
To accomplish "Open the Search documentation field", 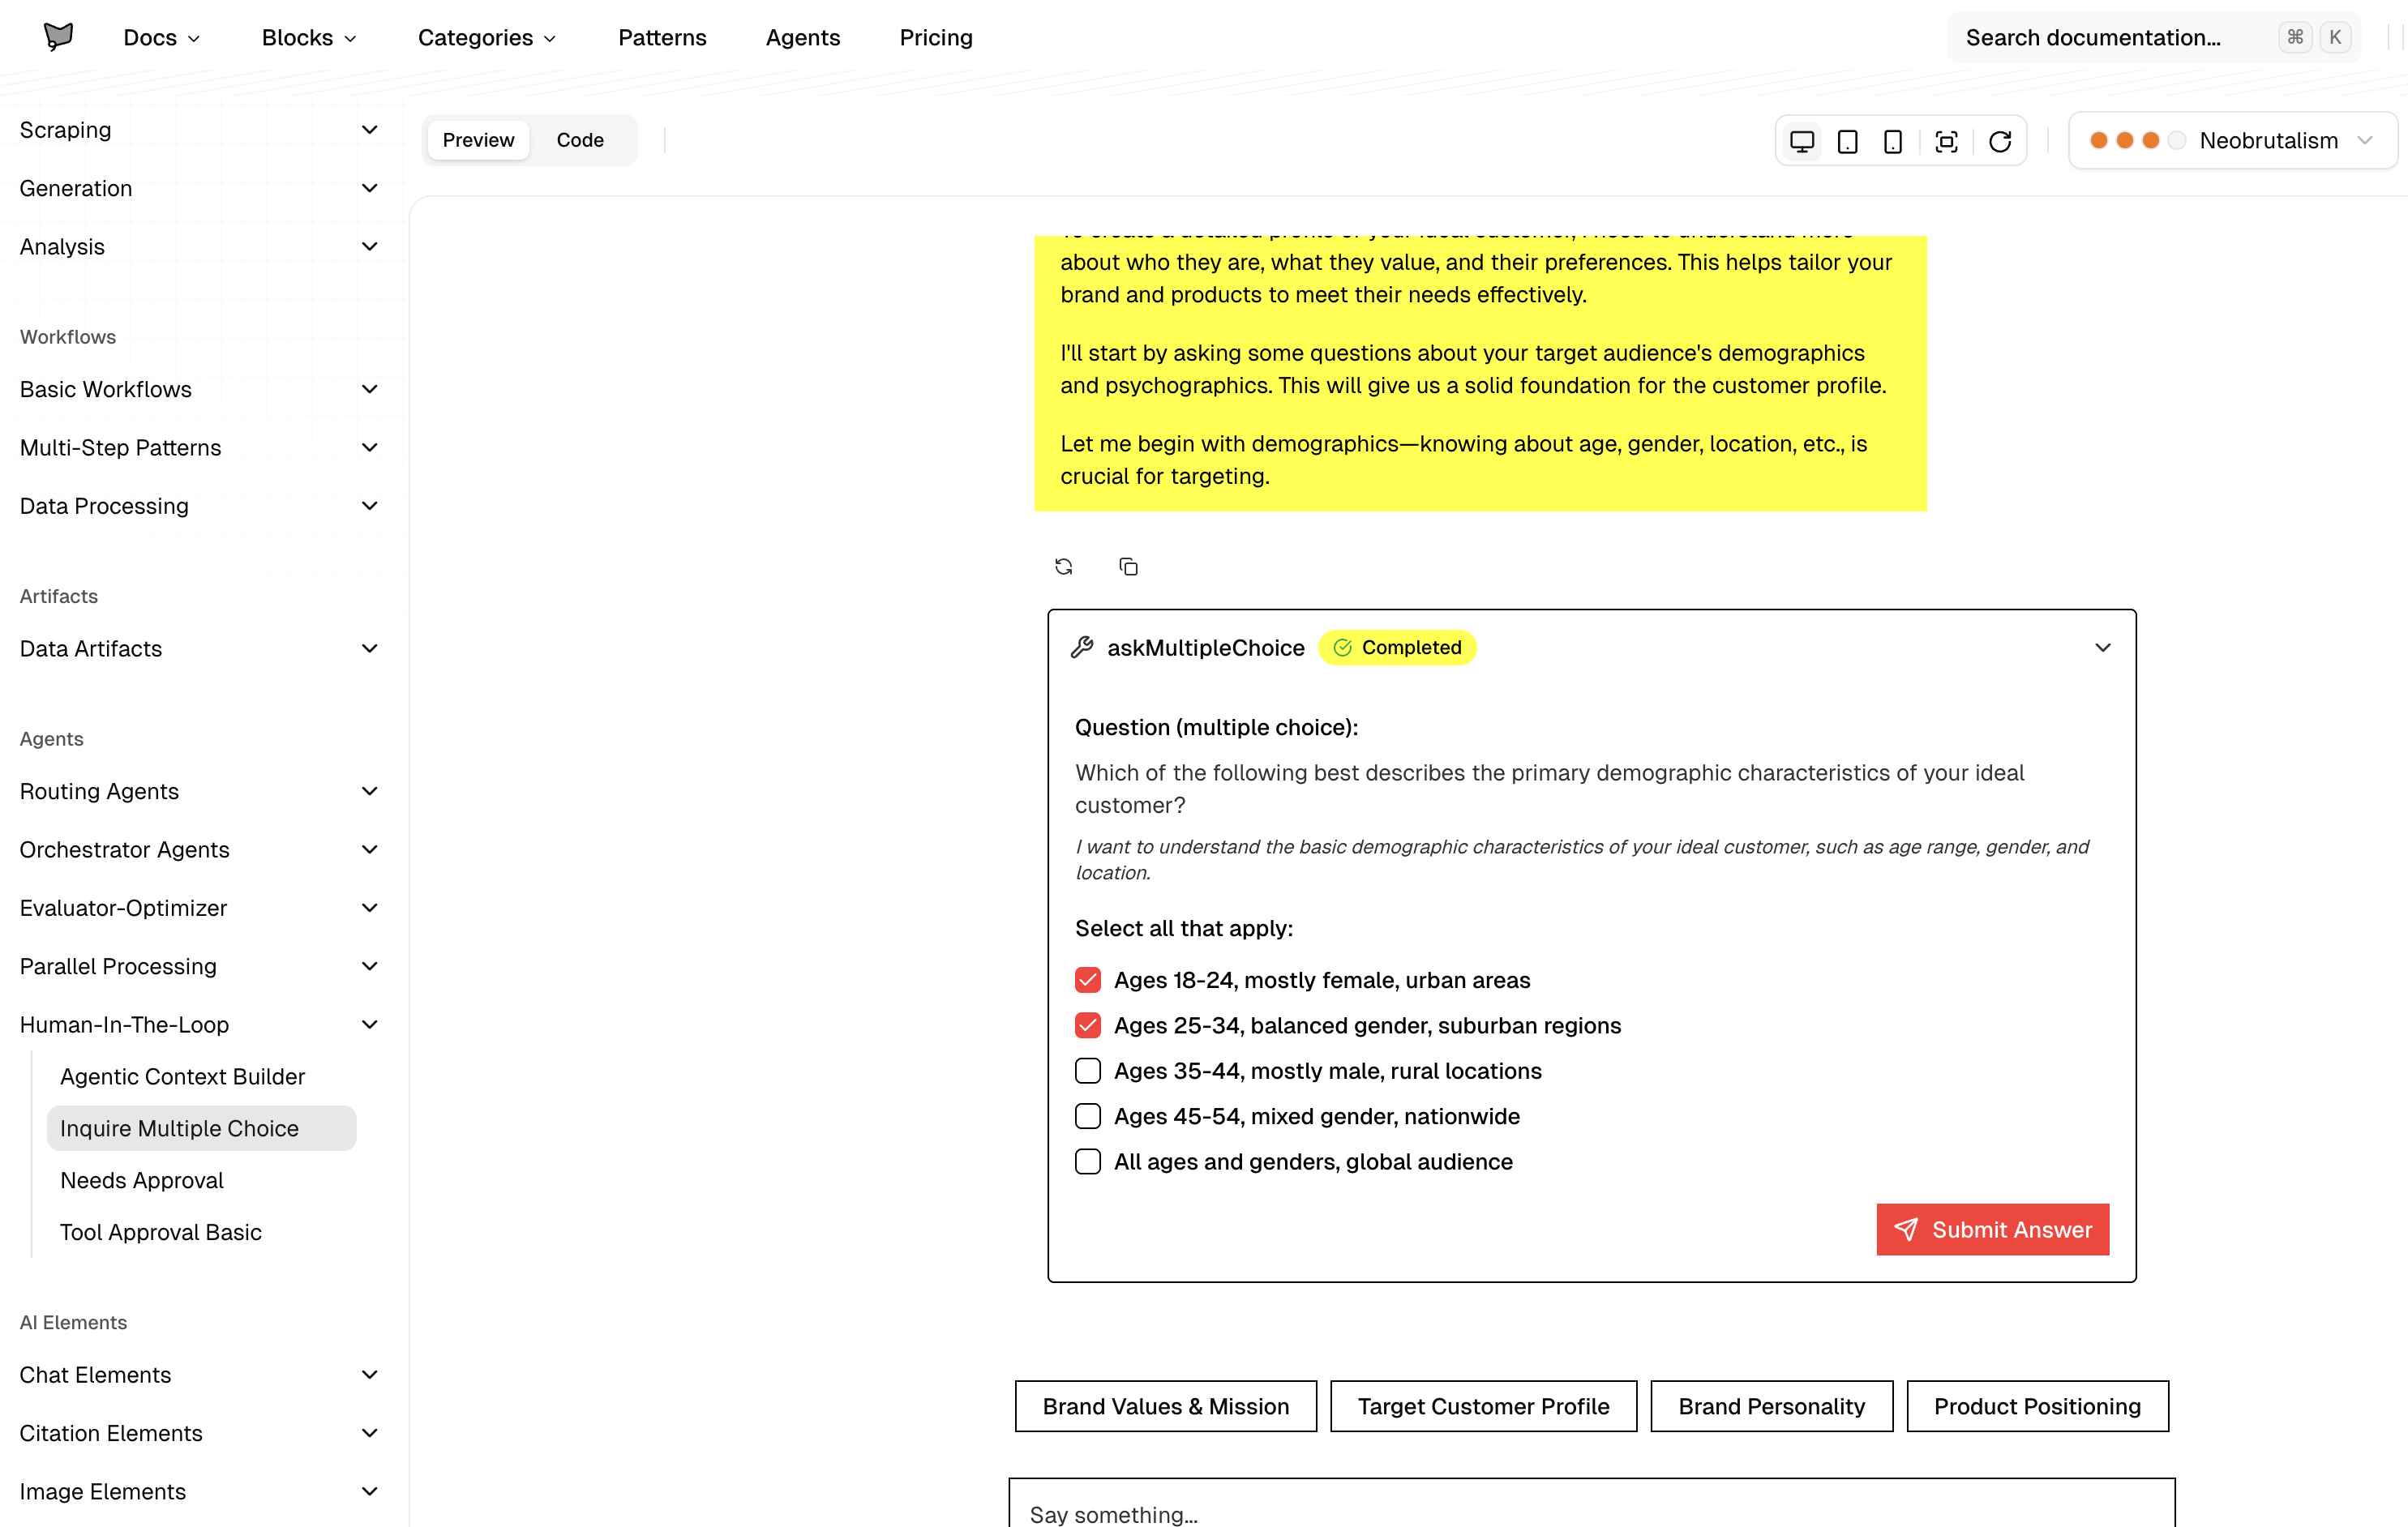I will click(2153, 37).
